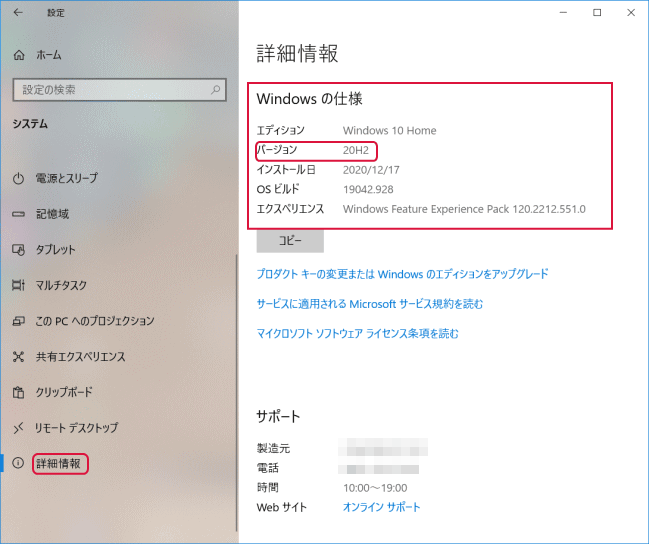Click the タブレット tablet icon
The image size is (649, 544).
[x=18, y=250]
